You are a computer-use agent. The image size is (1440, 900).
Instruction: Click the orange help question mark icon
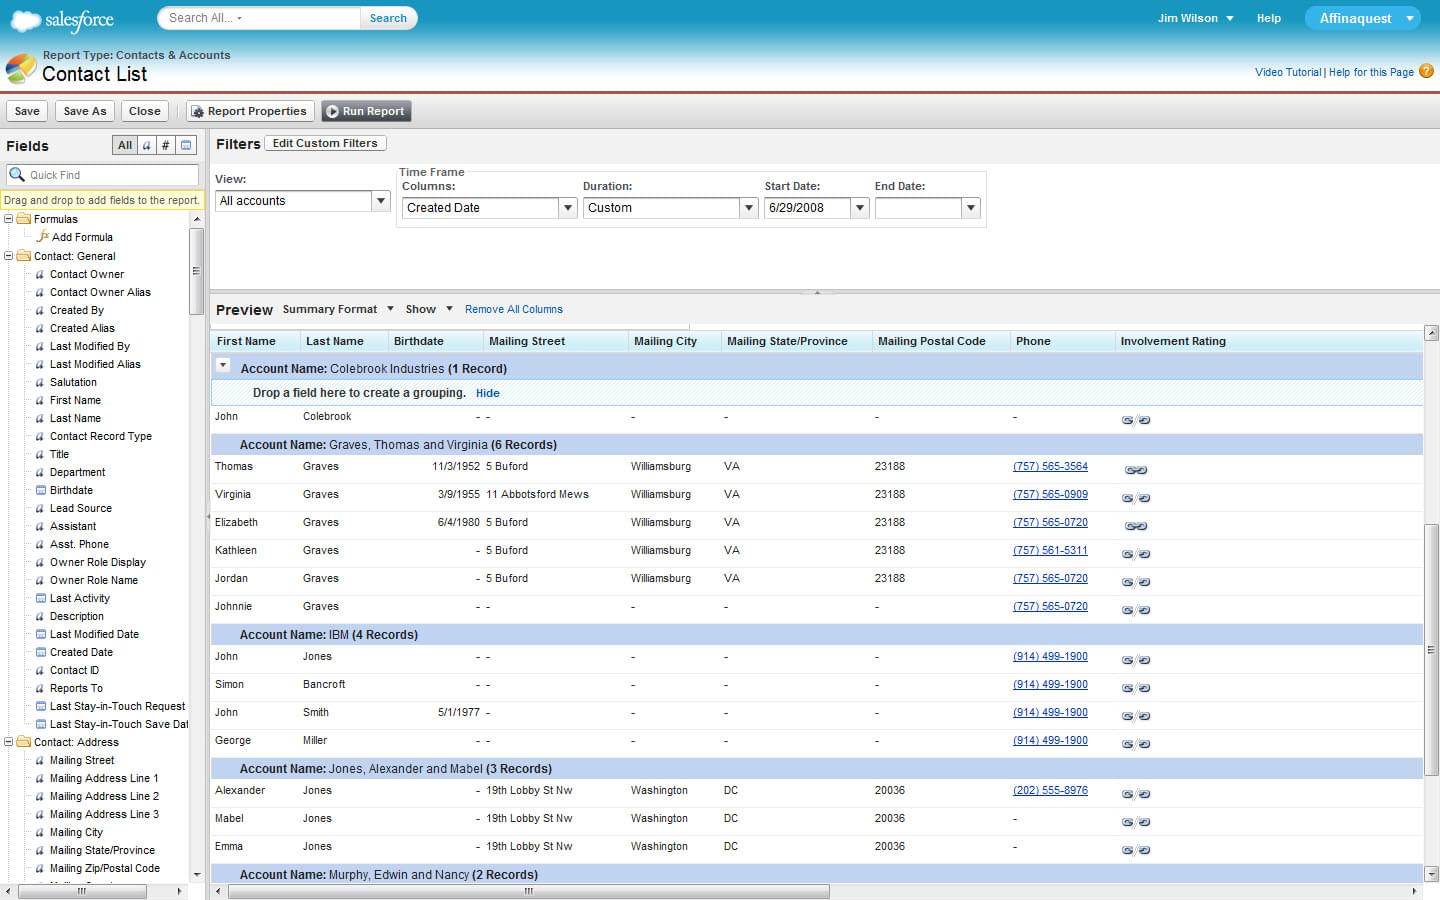[1427, 71]
